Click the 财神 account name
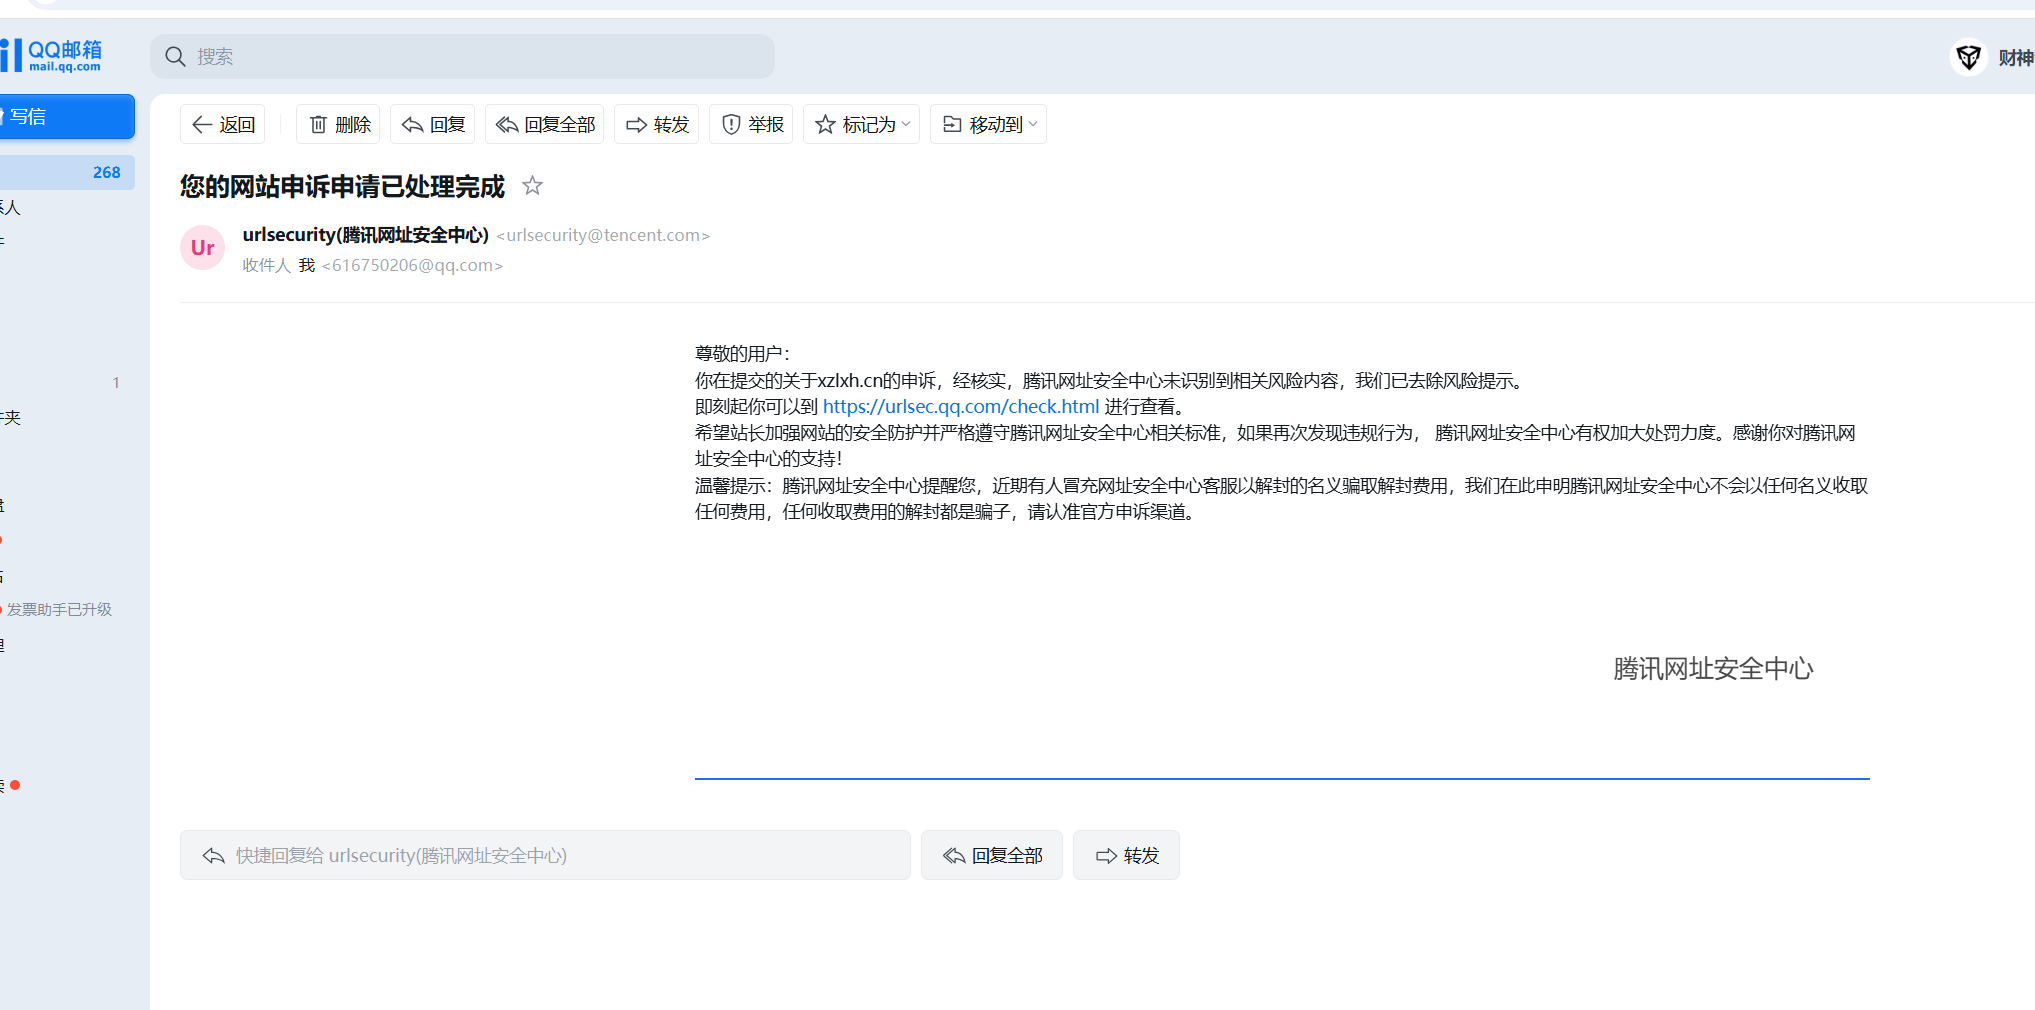Viewport: 2035px width, 1010px height. pos(2015,58)
